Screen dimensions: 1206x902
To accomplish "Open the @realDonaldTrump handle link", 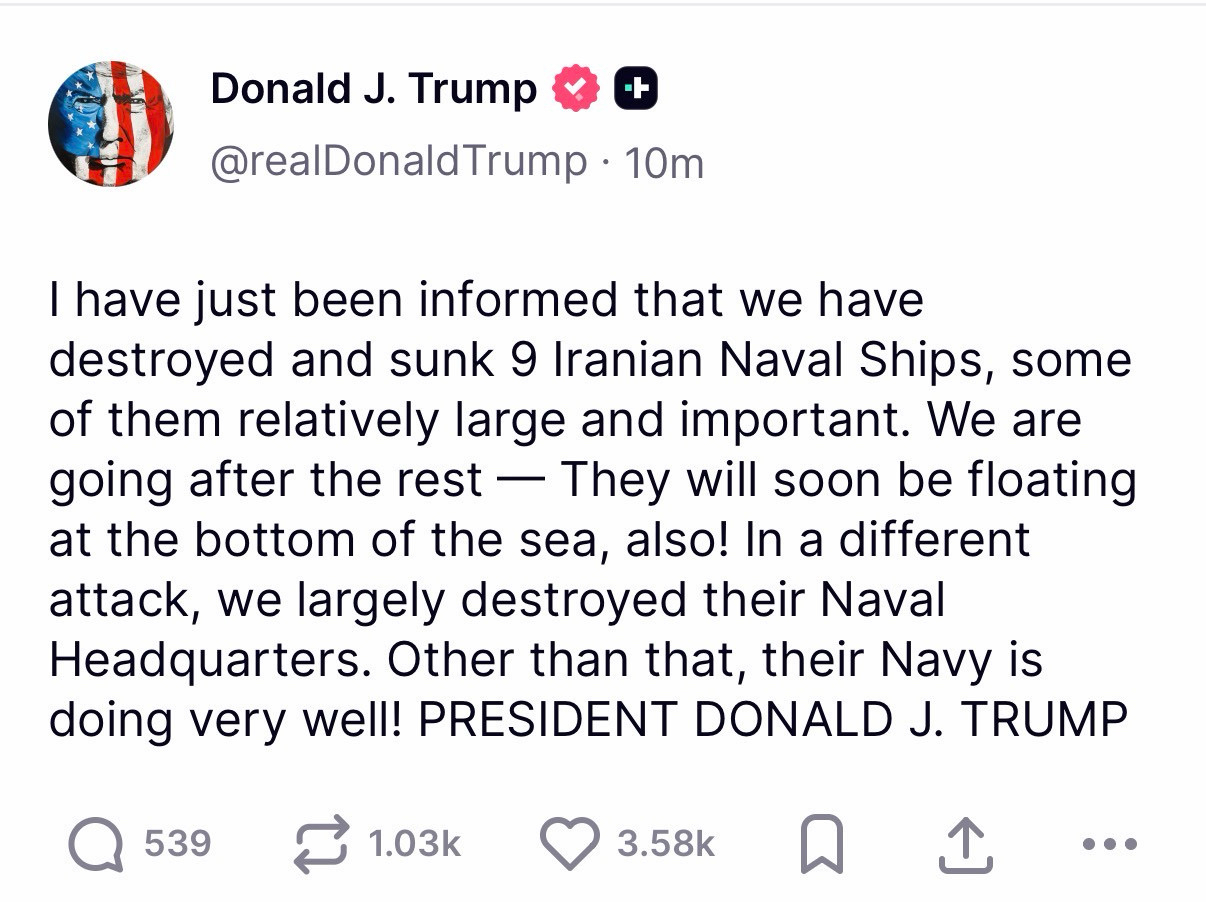I will point(398,161).
